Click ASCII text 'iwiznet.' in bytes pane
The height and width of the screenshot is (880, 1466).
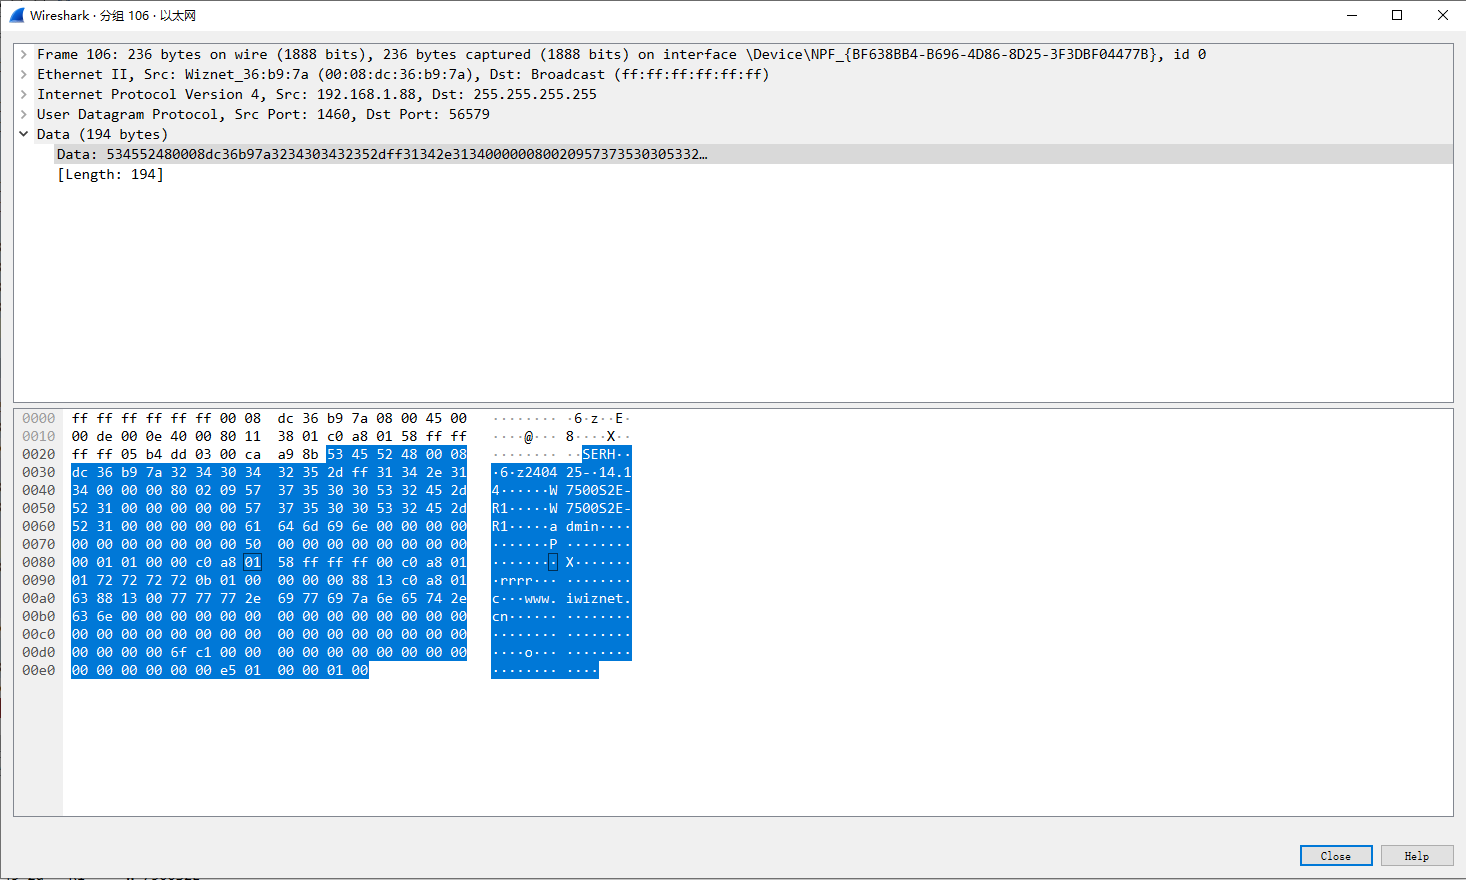tap(598, 598)
